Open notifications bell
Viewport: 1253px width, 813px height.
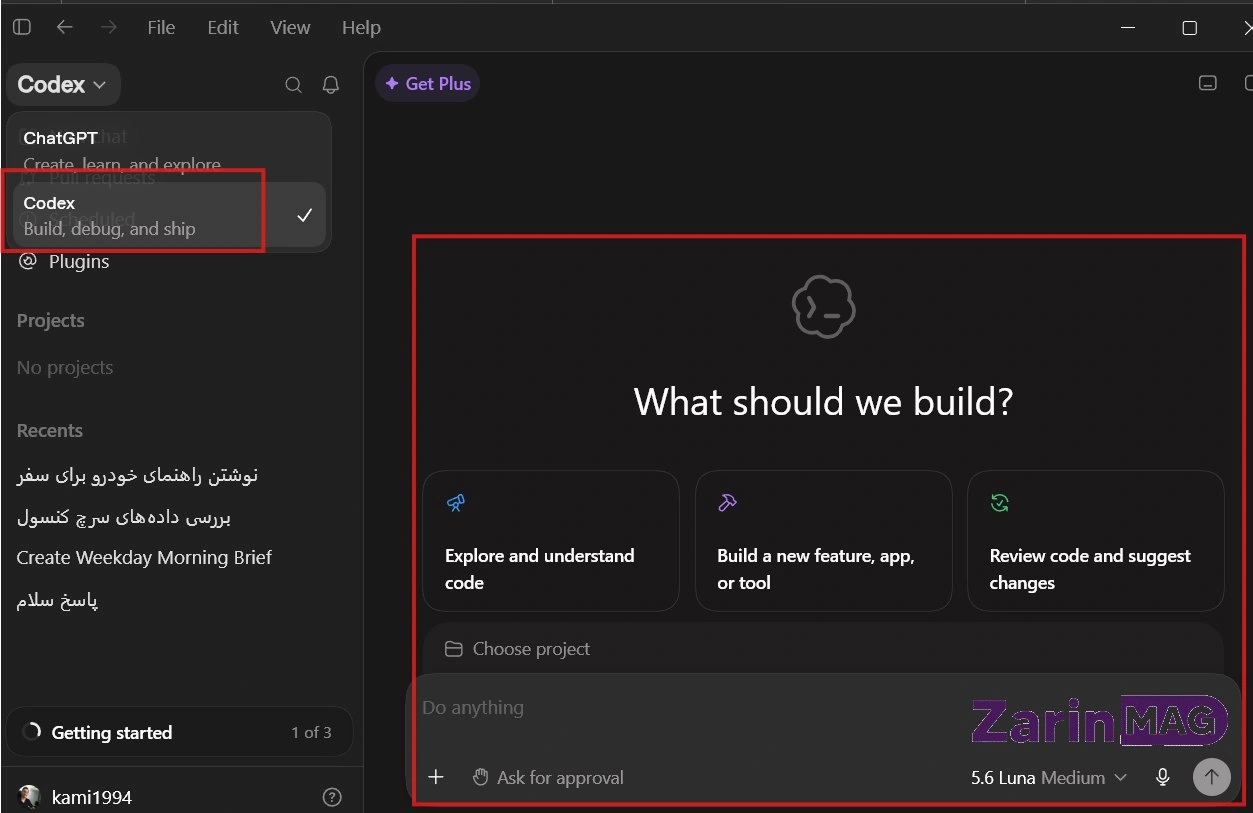coord(331,85)
